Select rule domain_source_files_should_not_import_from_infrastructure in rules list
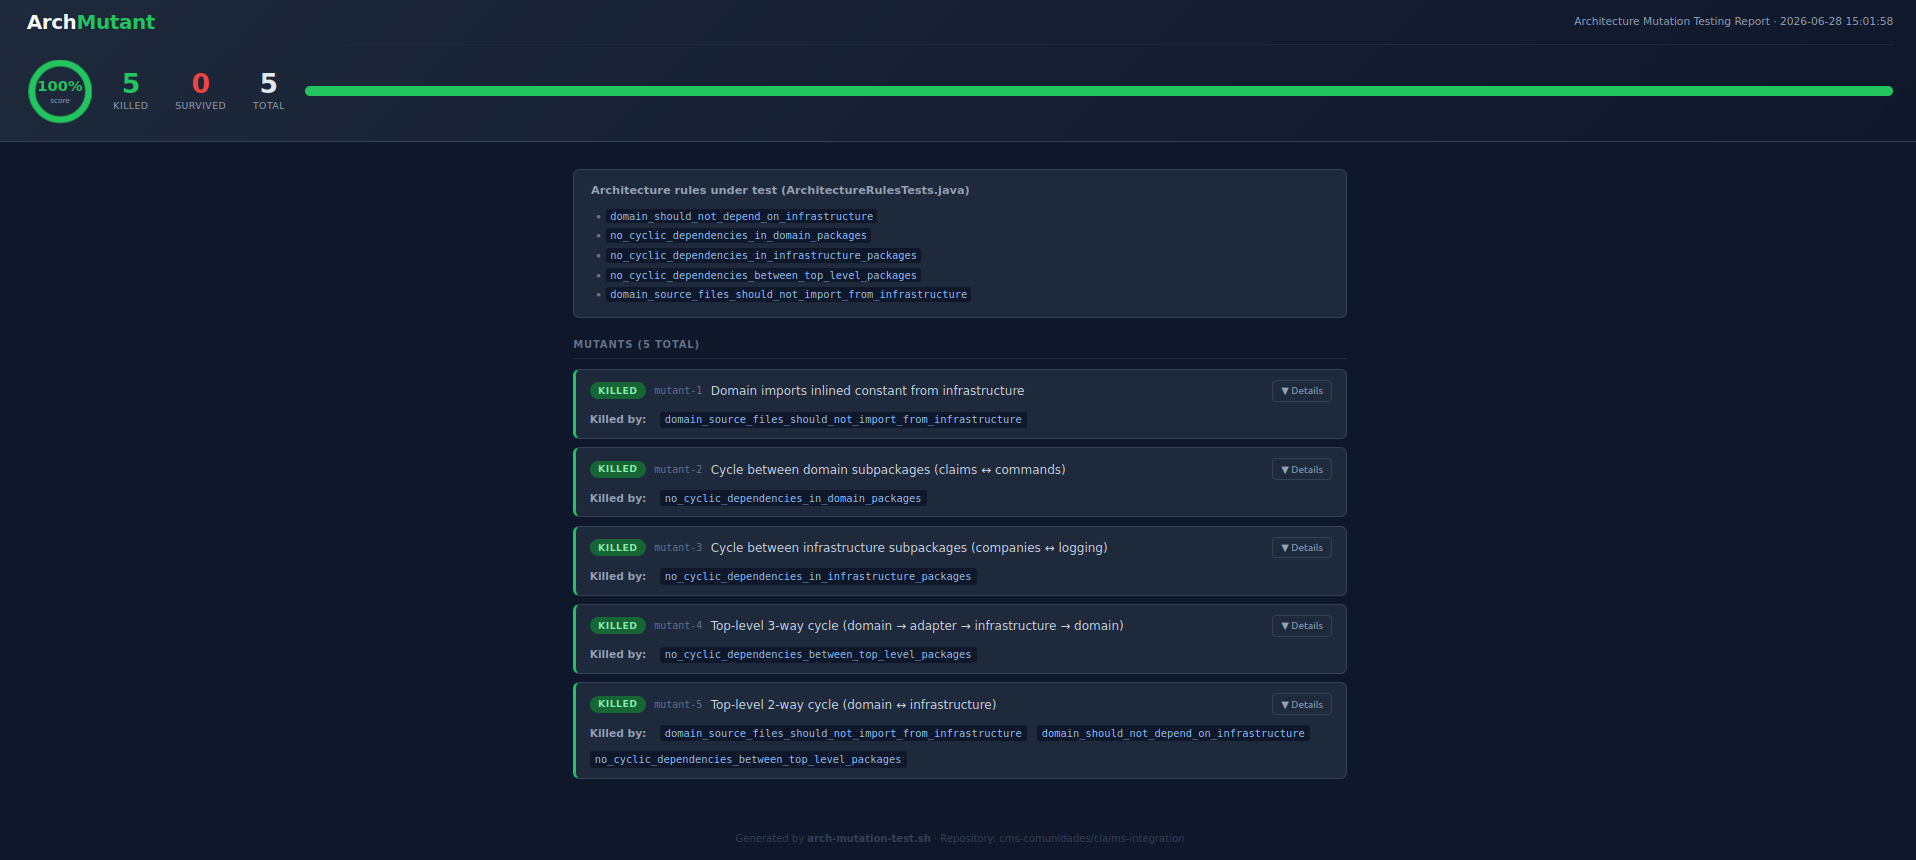The width and height of the screenshot is (1916, 860). [788, 295]
